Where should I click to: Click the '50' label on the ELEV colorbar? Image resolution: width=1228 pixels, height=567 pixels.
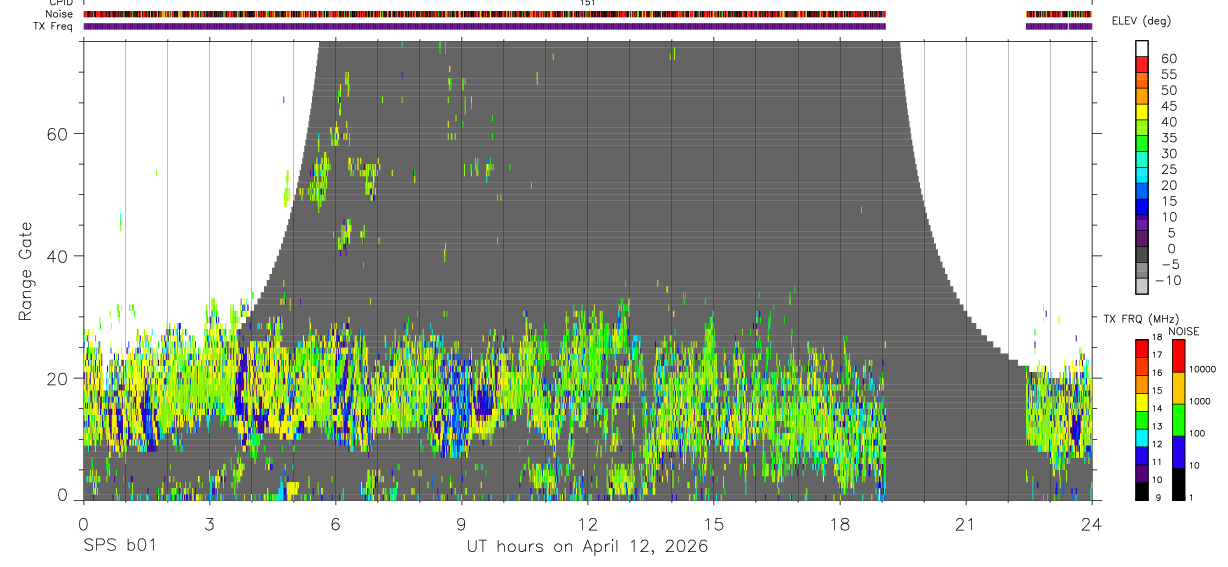click(1168, 90)
